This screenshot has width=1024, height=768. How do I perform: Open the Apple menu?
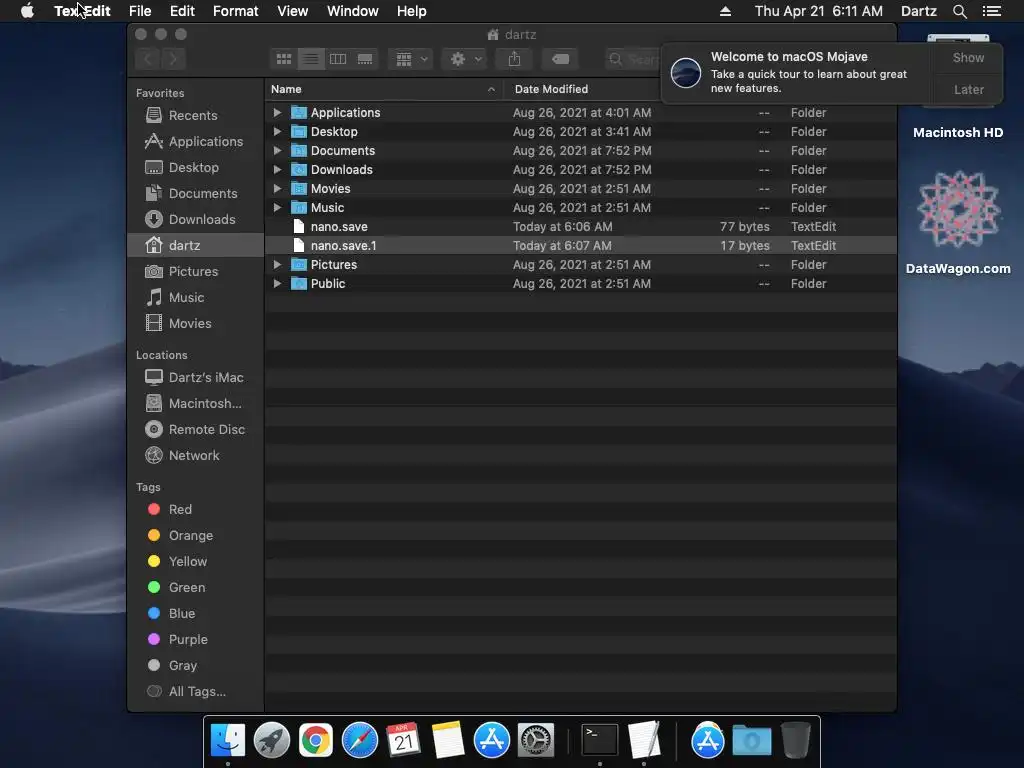click(x=27, y=11)
